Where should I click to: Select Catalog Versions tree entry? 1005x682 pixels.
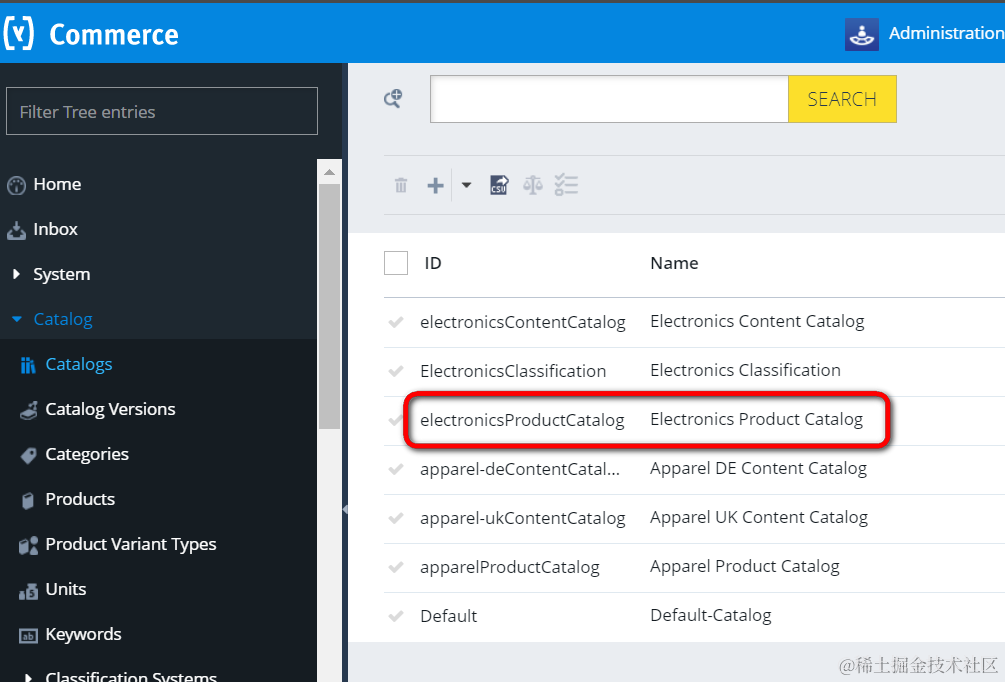point(110,409)
